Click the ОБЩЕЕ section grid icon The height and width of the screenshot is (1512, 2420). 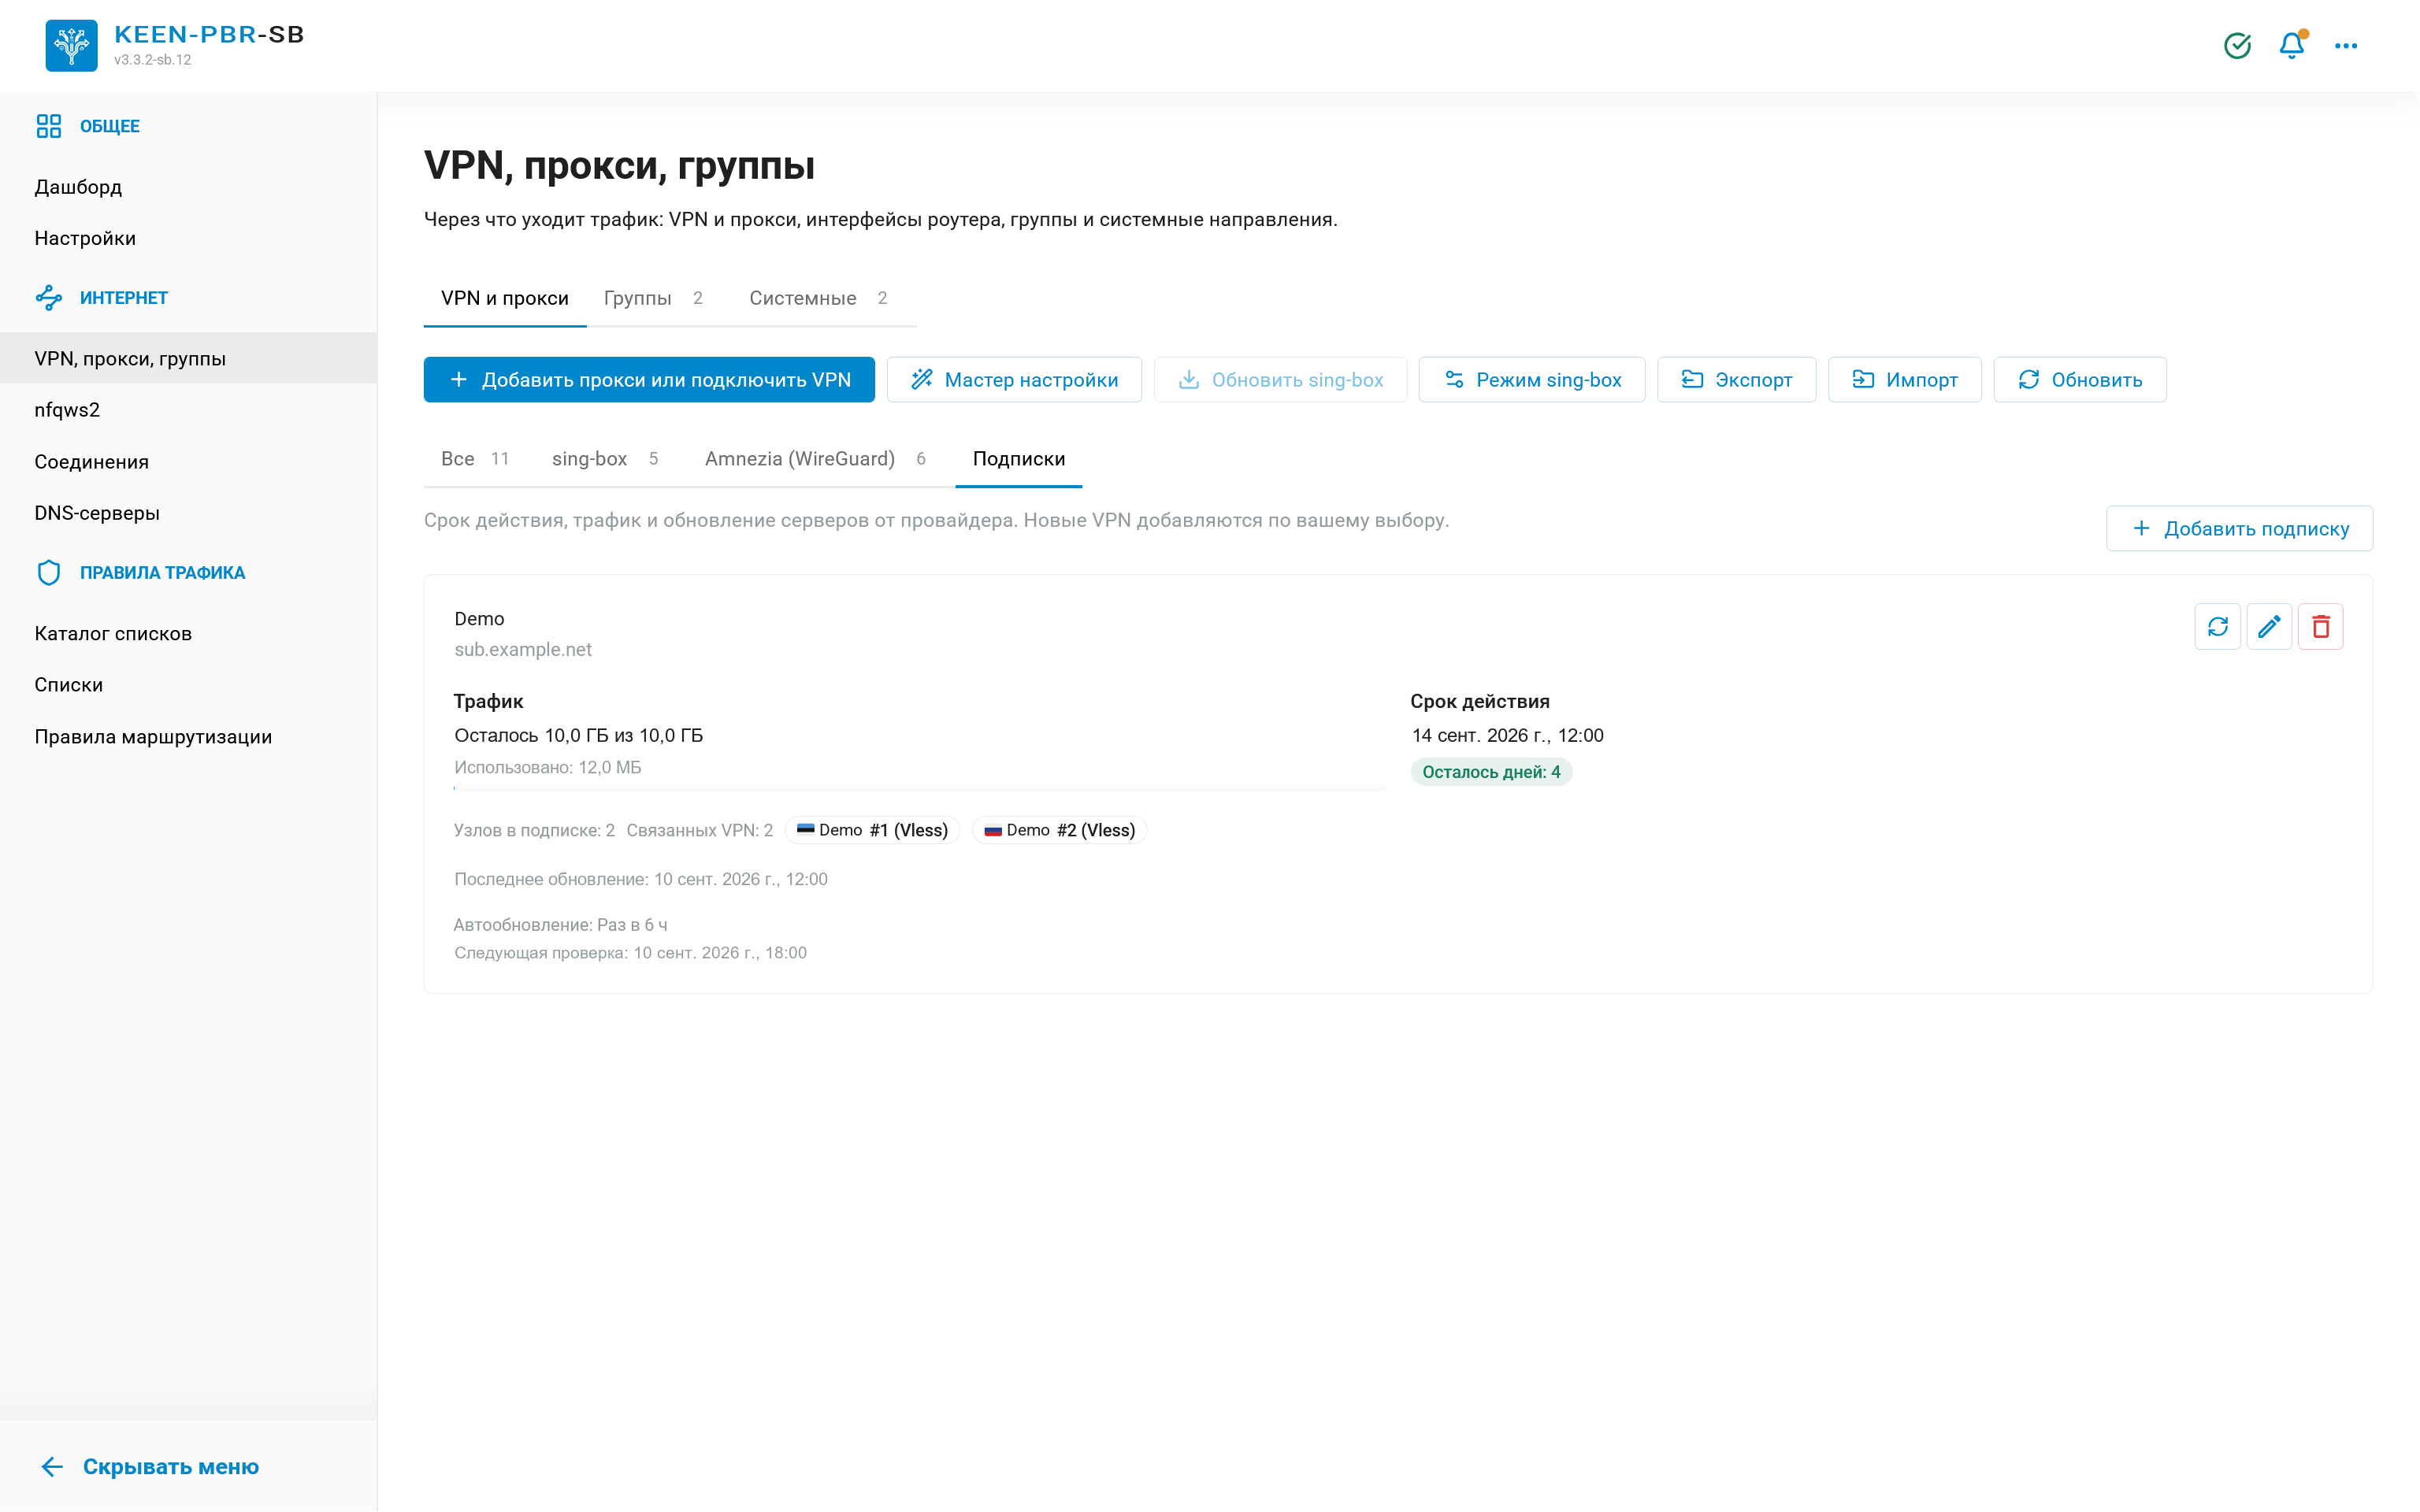pos(49,126)
